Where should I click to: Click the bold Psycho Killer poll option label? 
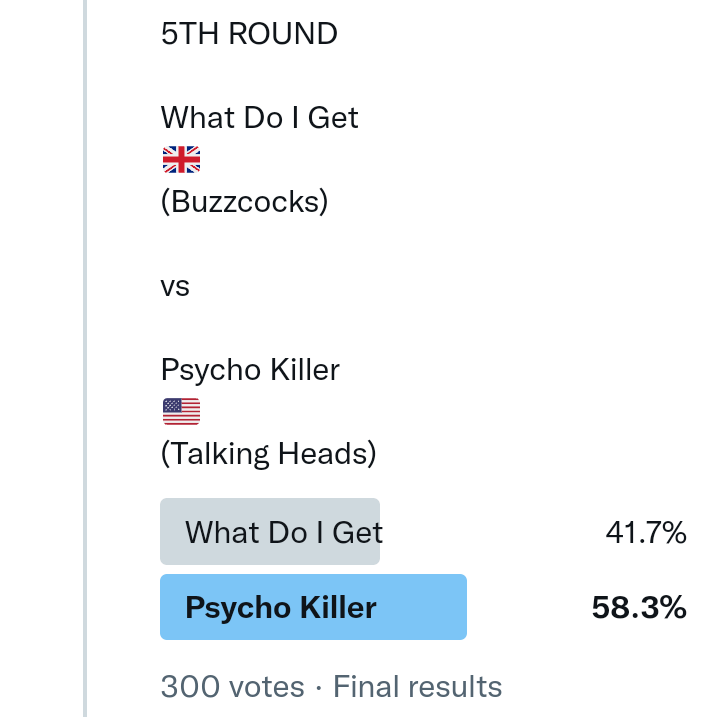[x=281, y=608]
